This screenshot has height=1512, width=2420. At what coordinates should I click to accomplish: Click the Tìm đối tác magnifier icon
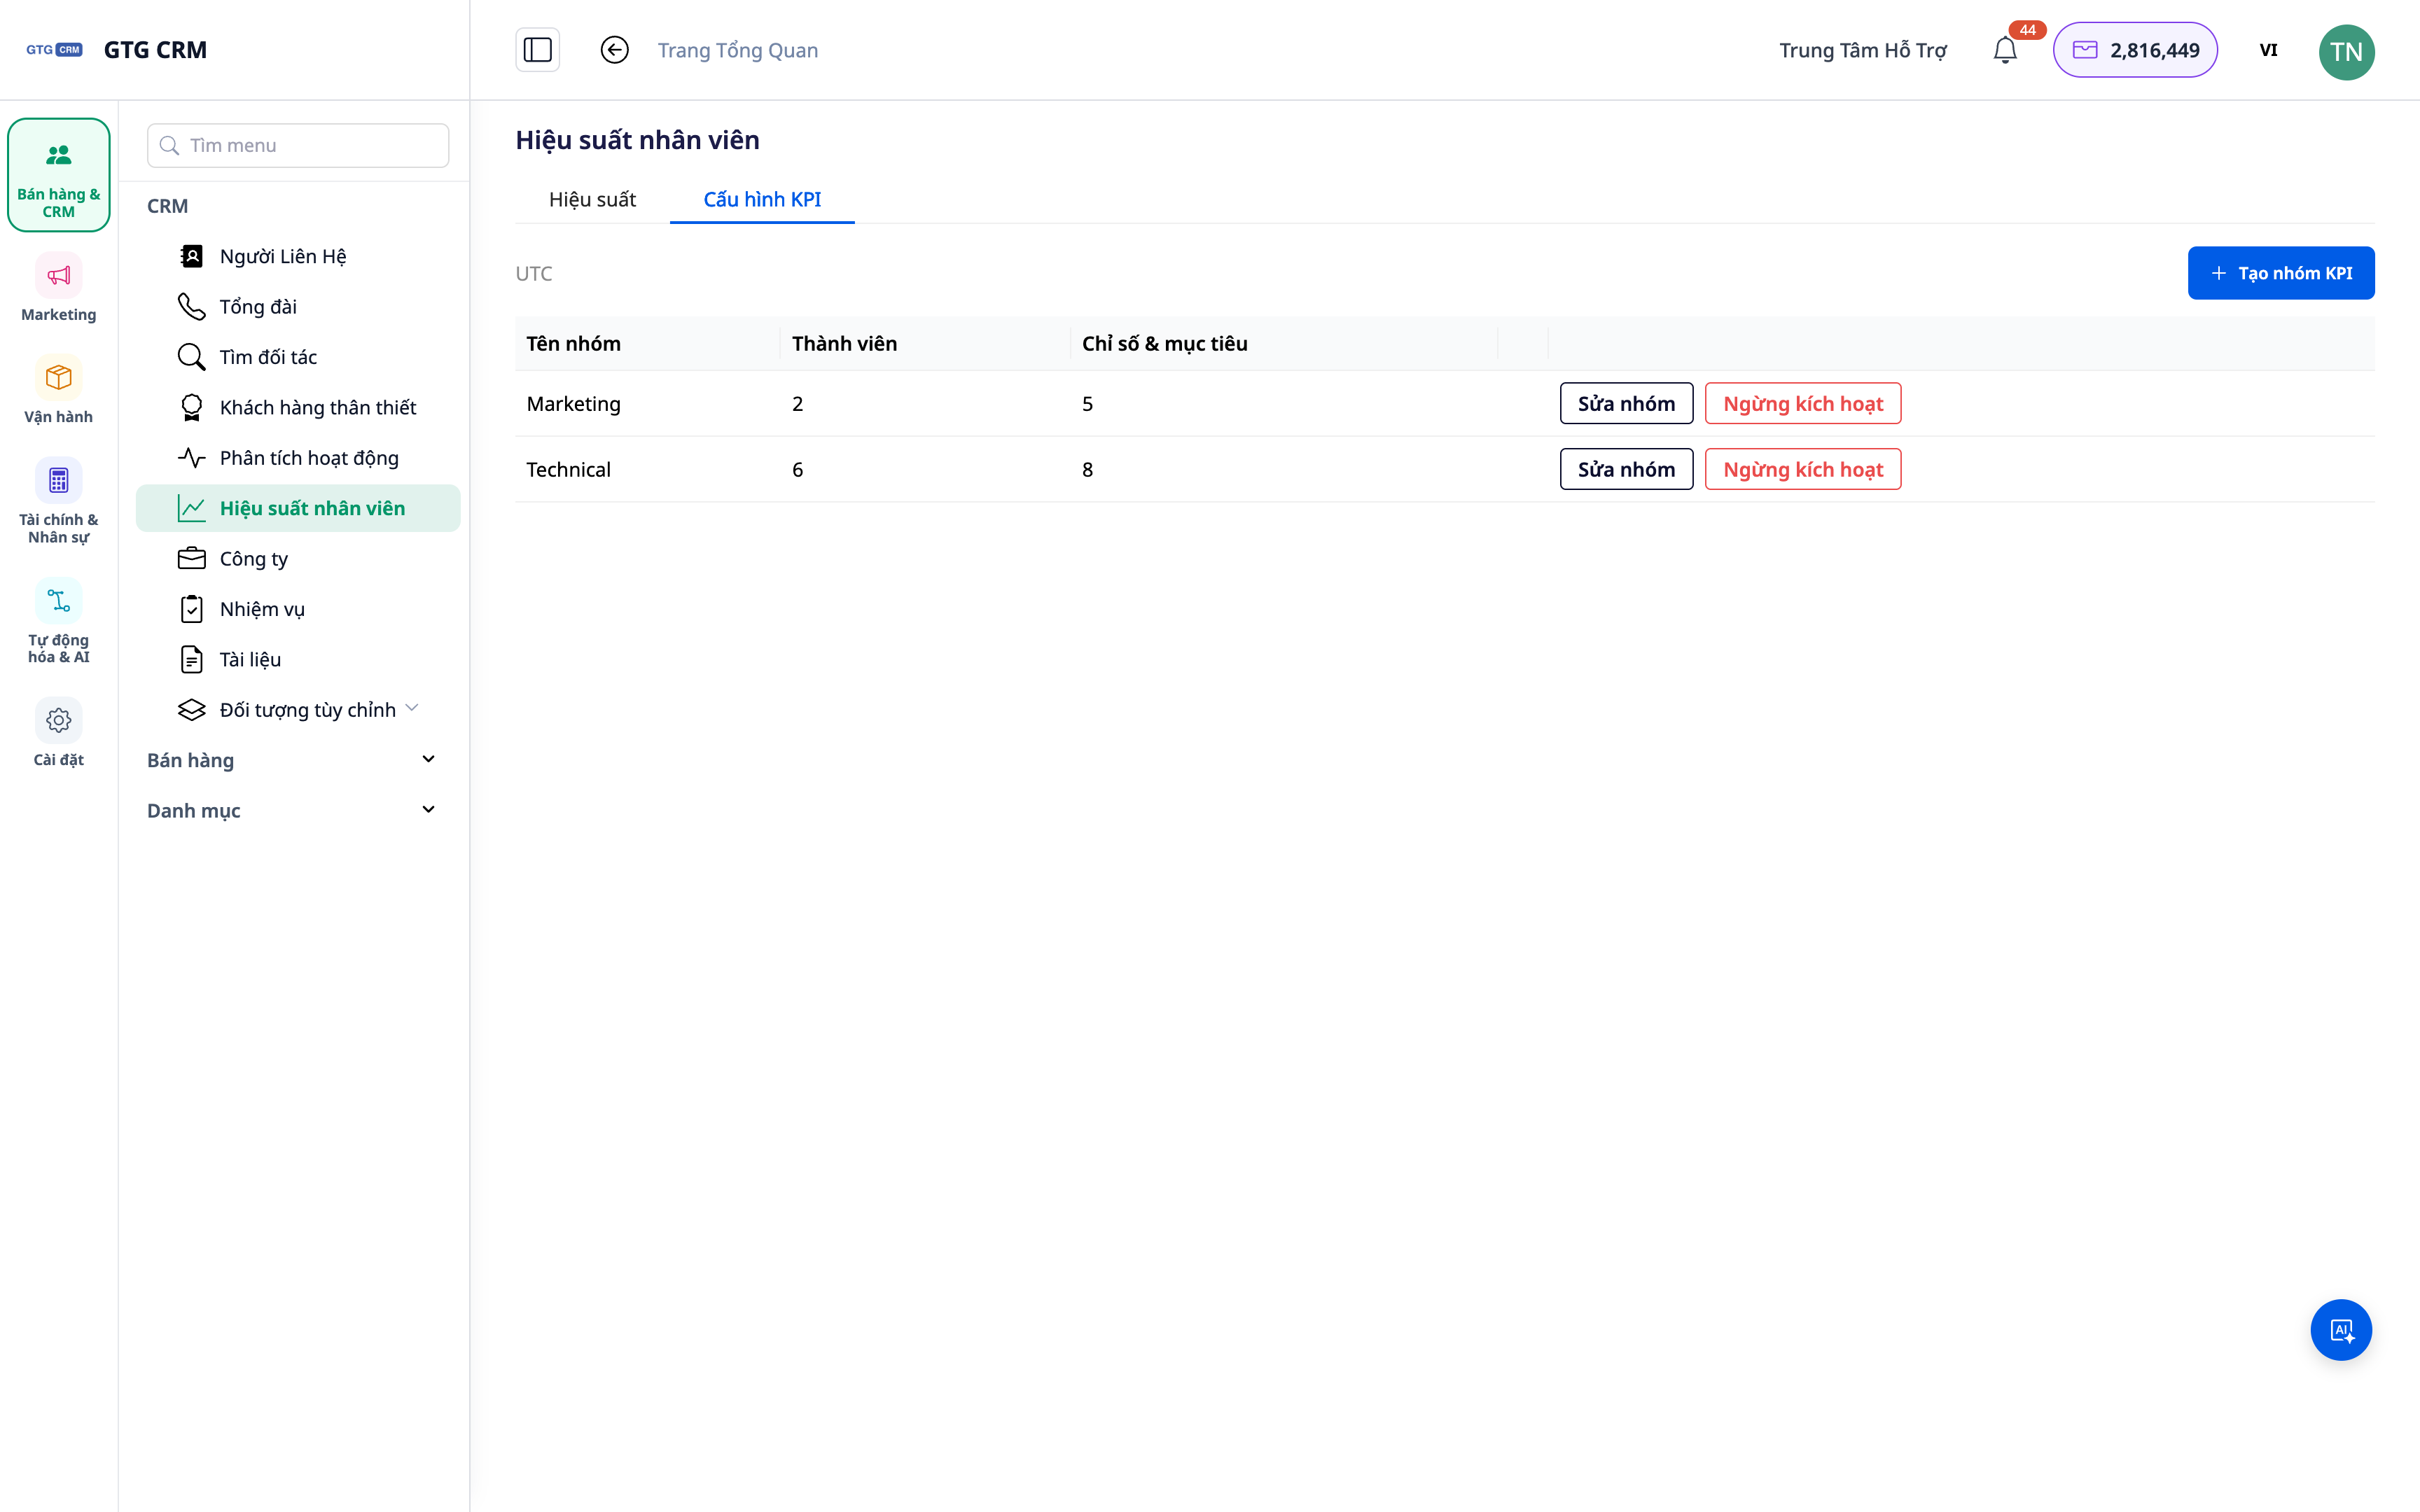tap(191, 357)
